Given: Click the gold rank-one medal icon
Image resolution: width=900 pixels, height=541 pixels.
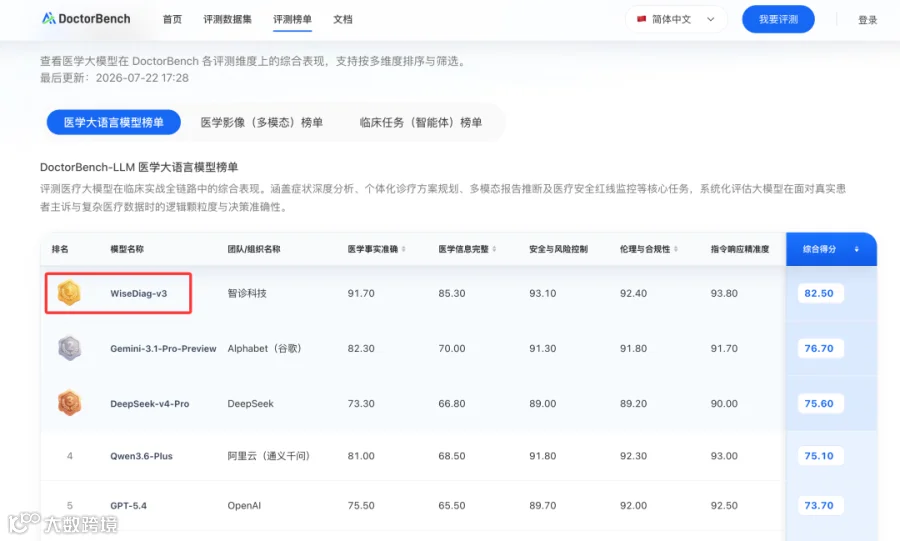Looking at the screenshot, I should click(69, 293).
